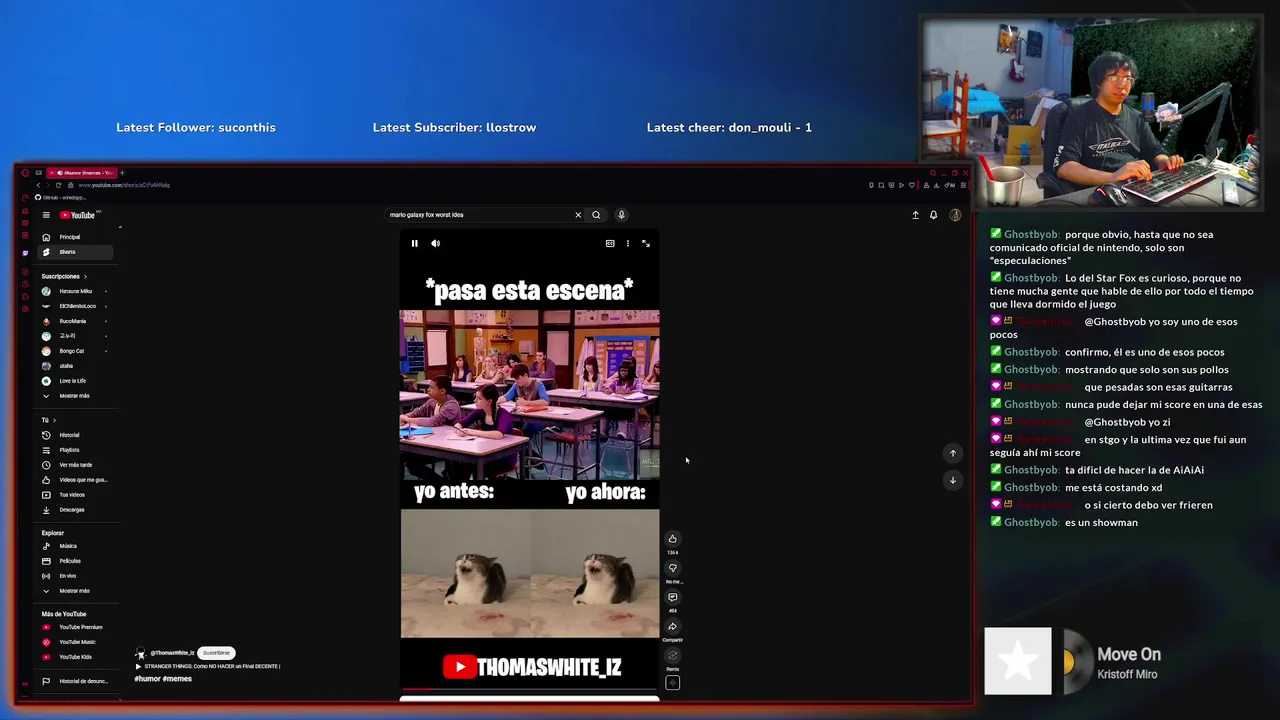The height and width of the screenshot is (720, 1280).
Task: Open the Remix option
Action: coord(672,656)
